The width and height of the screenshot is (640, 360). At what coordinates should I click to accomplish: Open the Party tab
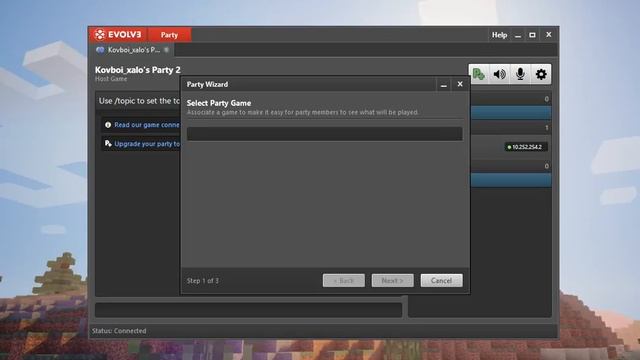click(169, 35)
